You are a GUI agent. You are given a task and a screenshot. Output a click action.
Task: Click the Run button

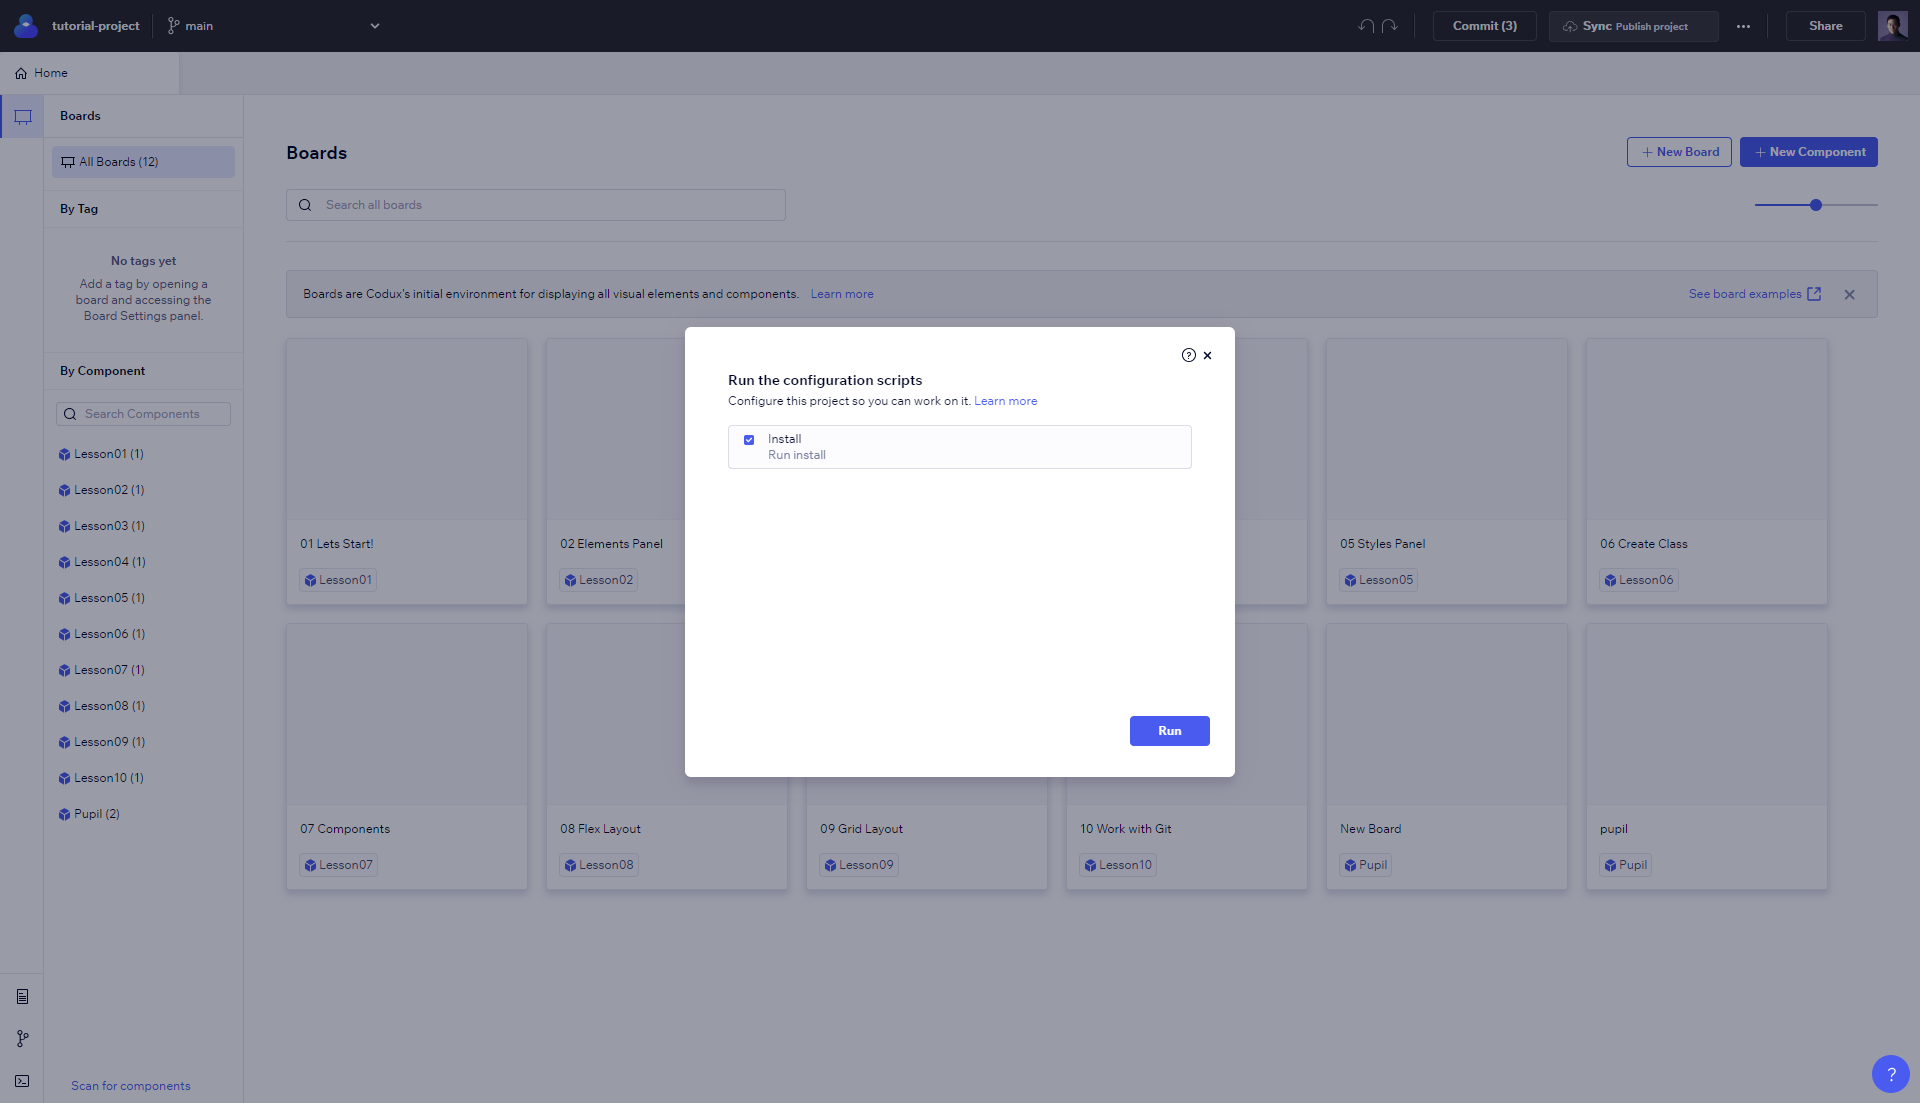(1169, 731)
